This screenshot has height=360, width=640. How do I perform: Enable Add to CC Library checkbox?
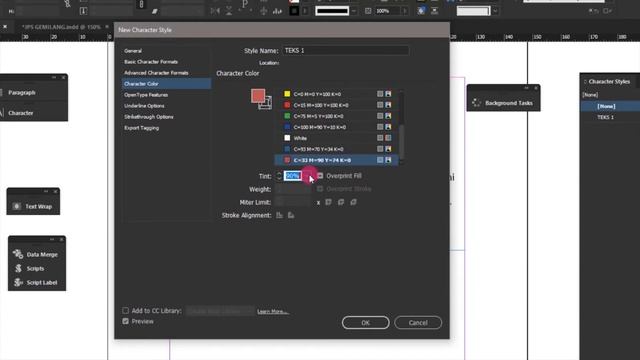click(x=125, y=311)
